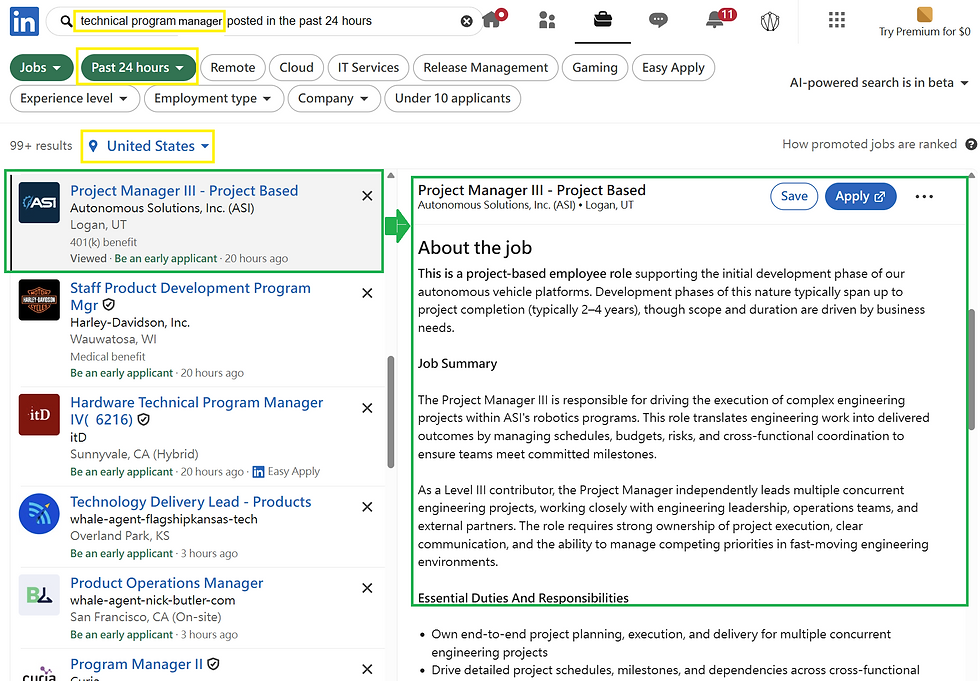Click Autonomous Solutions ASI company logo

click(39, 202)
